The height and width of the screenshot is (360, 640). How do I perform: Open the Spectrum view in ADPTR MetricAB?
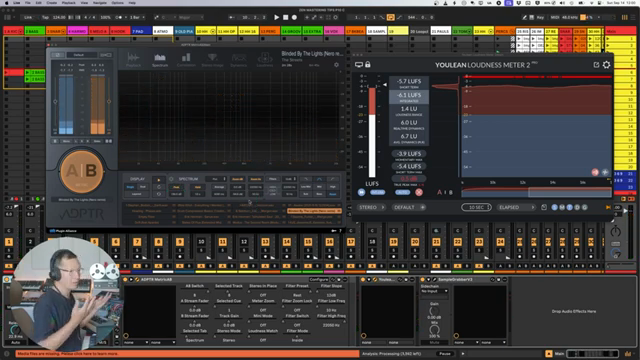pyautogui.click(x=160, y=60)
